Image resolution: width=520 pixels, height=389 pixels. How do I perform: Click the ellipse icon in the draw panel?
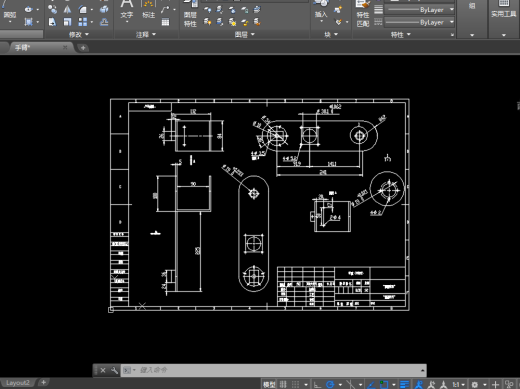(x=29, y=9)
